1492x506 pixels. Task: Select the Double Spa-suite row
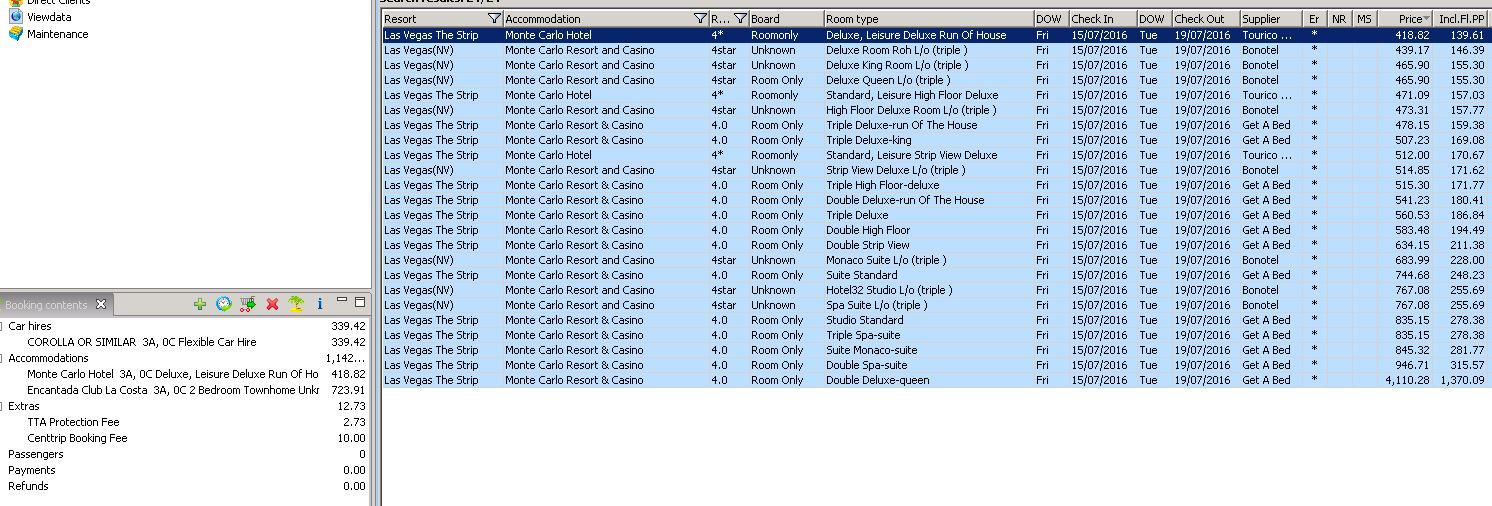tap(937, 365)
